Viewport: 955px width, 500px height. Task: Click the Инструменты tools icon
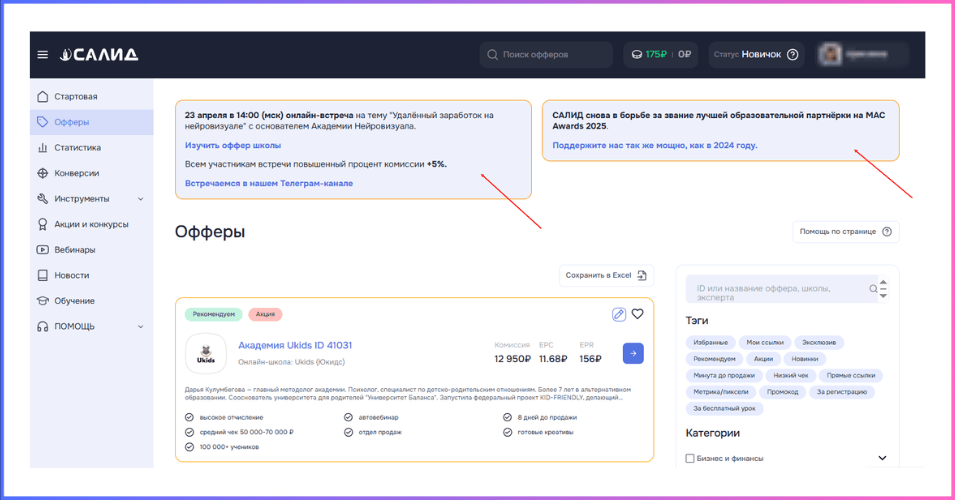click(x=43, y=199)
